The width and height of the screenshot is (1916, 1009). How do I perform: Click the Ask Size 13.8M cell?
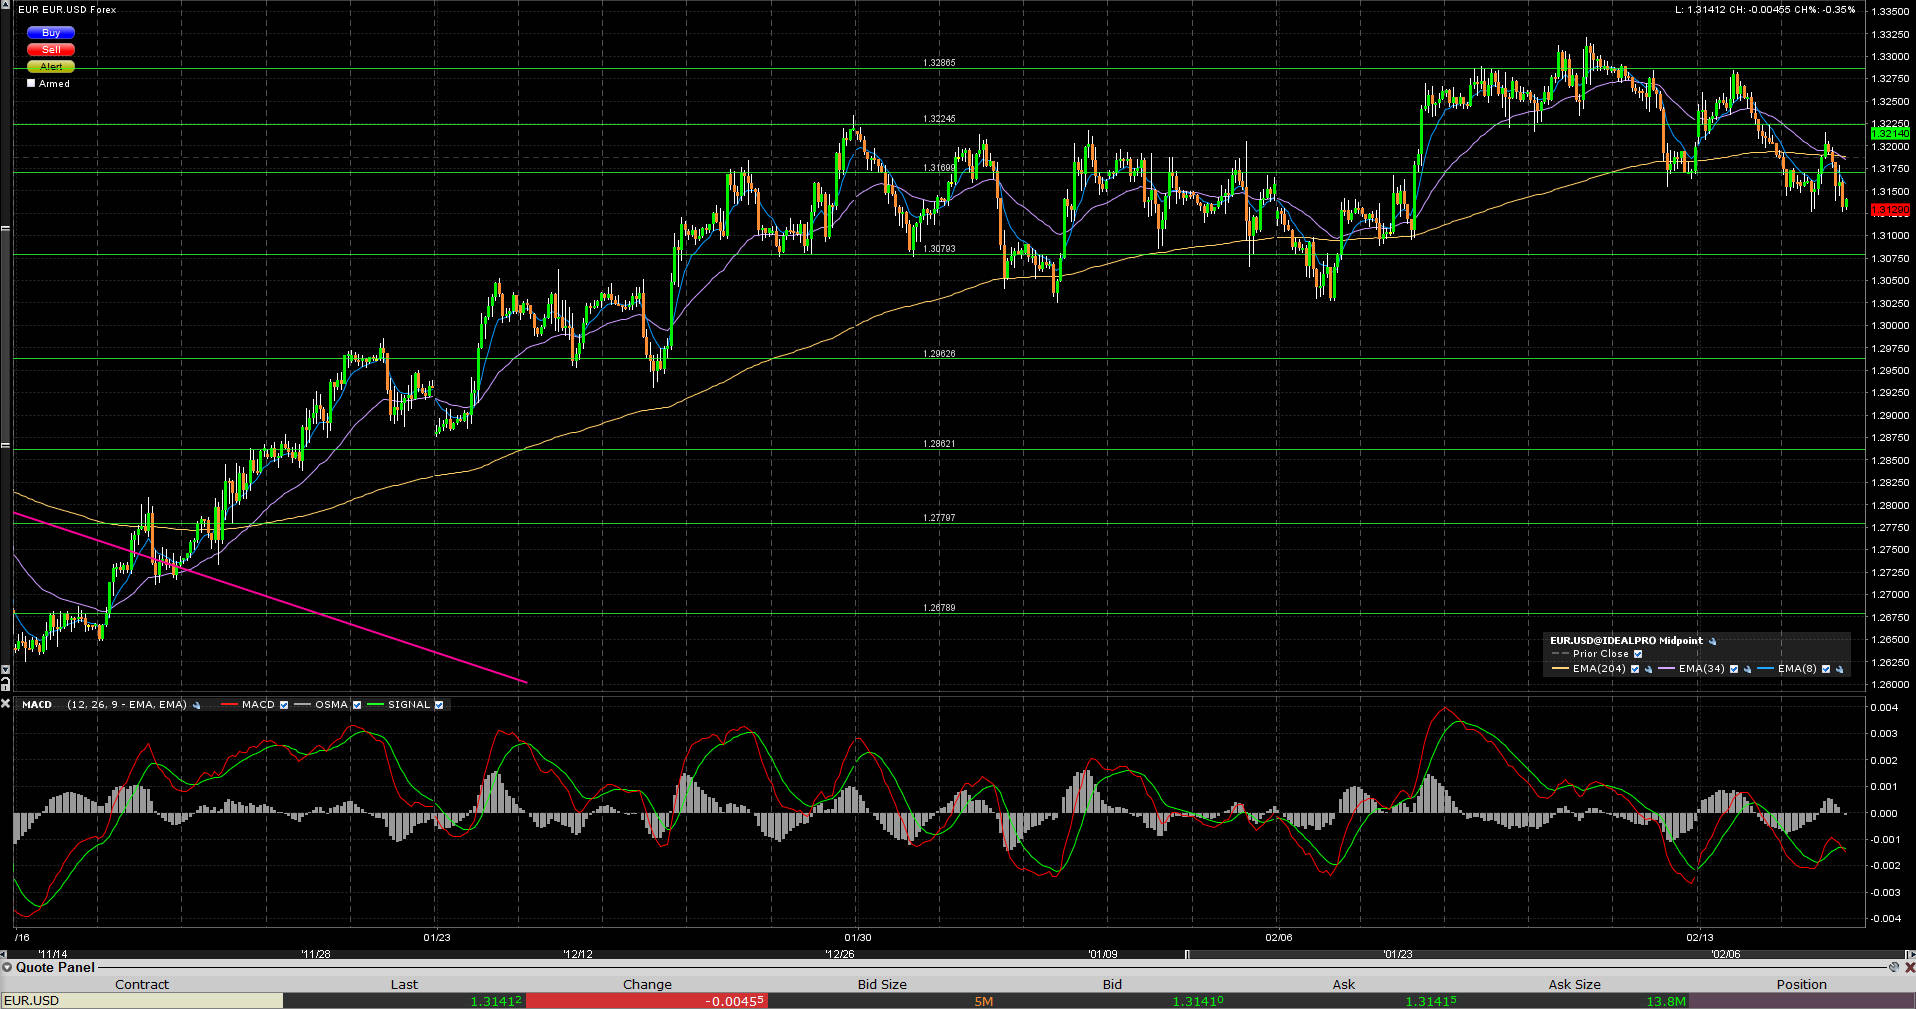point(1575,1001)
